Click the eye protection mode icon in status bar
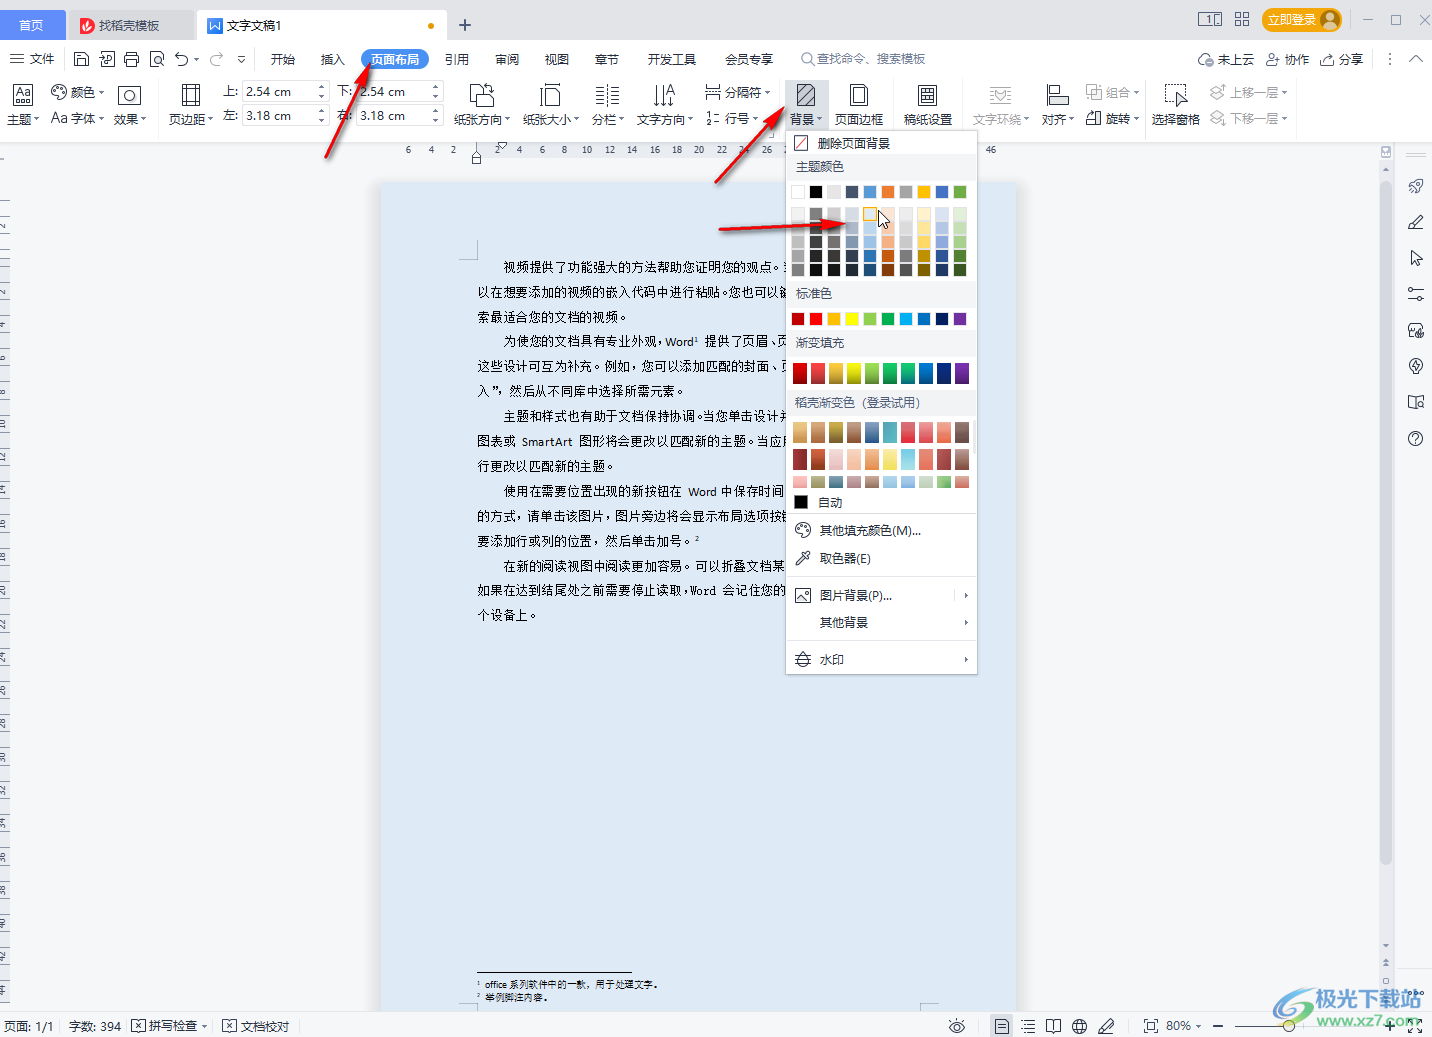 pyautogui.click(x=957, y=1026)
